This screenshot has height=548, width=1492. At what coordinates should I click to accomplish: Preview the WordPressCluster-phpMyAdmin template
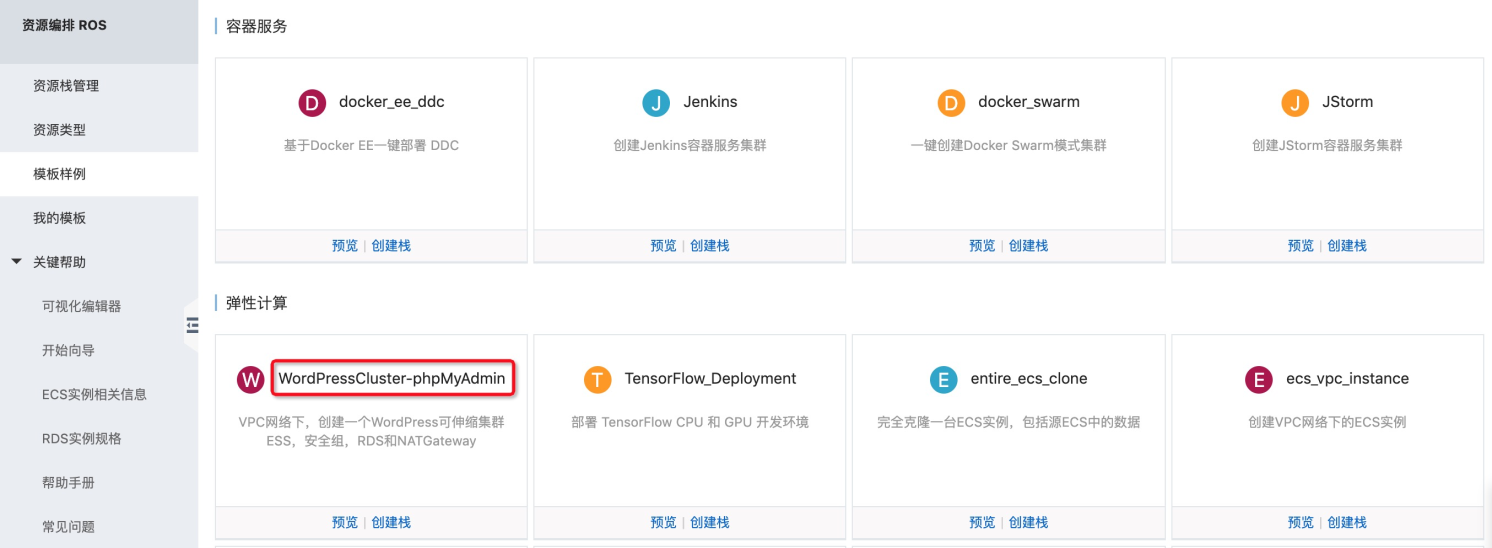(x=345, y=522)
